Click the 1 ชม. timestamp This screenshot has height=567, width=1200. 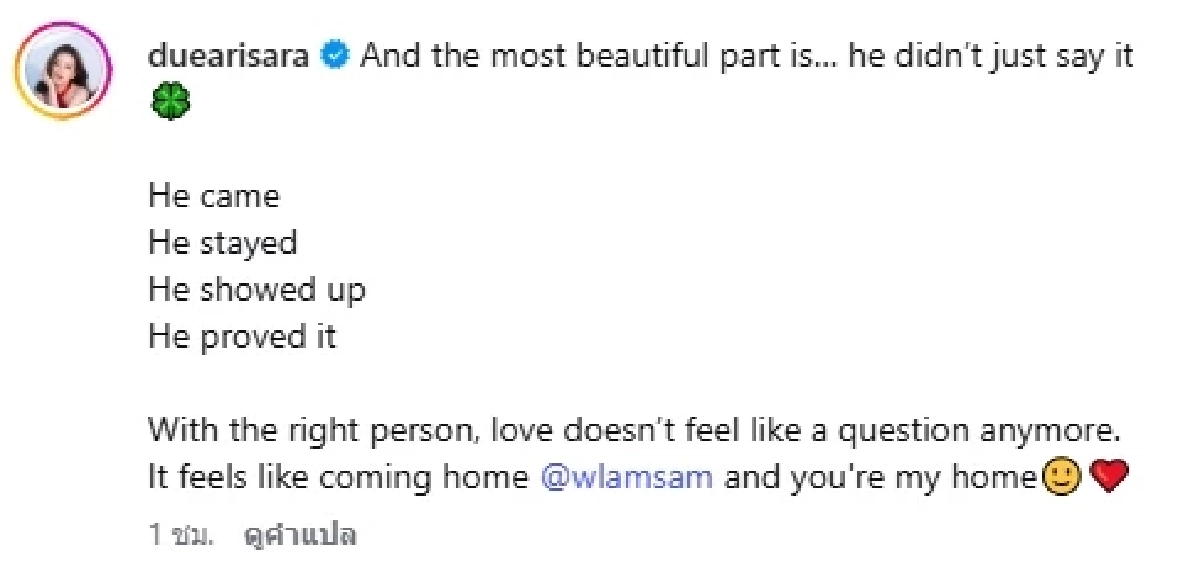tap(180, 535)
